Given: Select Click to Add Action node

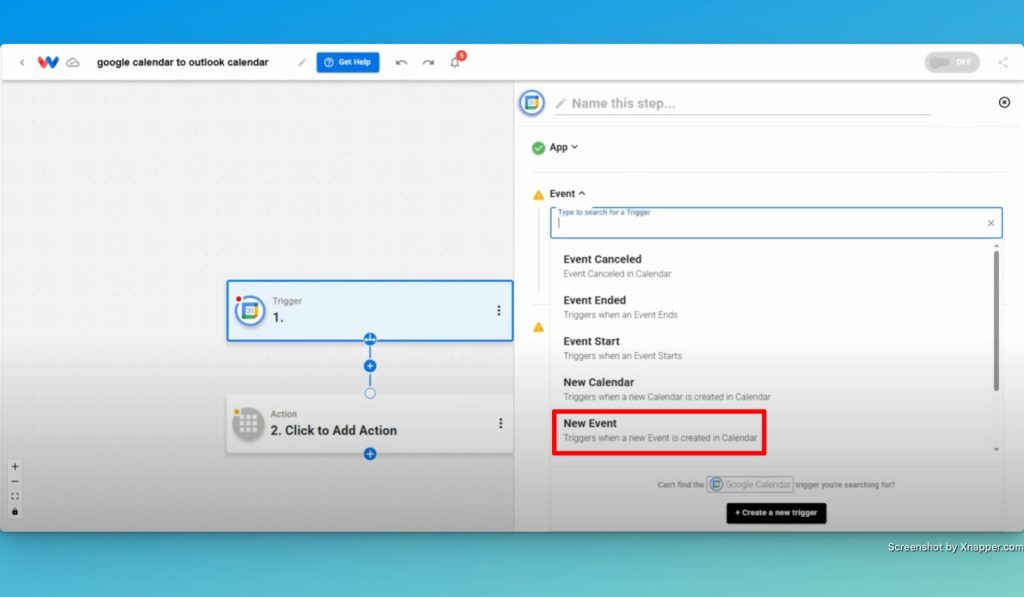Looking at the screenshot, I should [370, 424].
